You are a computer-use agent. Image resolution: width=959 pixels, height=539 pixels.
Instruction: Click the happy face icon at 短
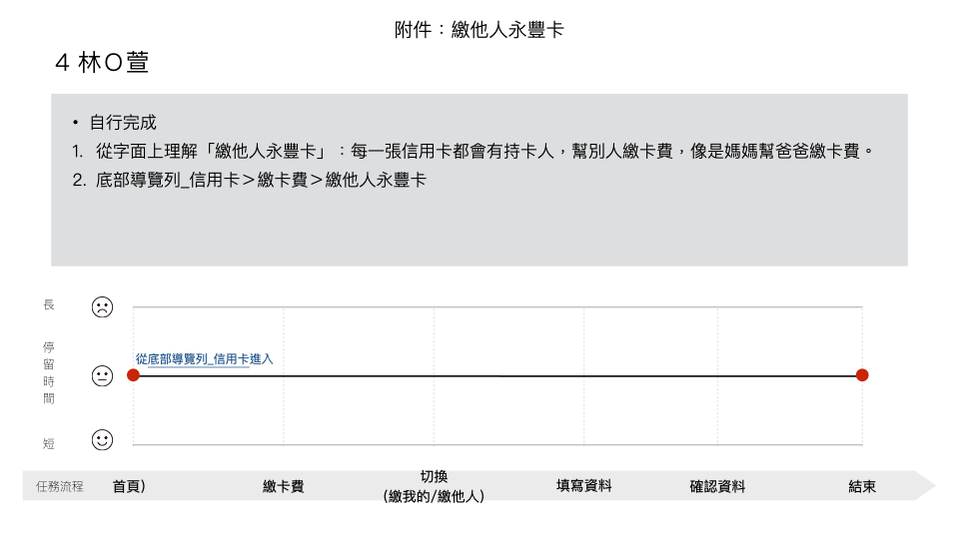click(102, 439)
